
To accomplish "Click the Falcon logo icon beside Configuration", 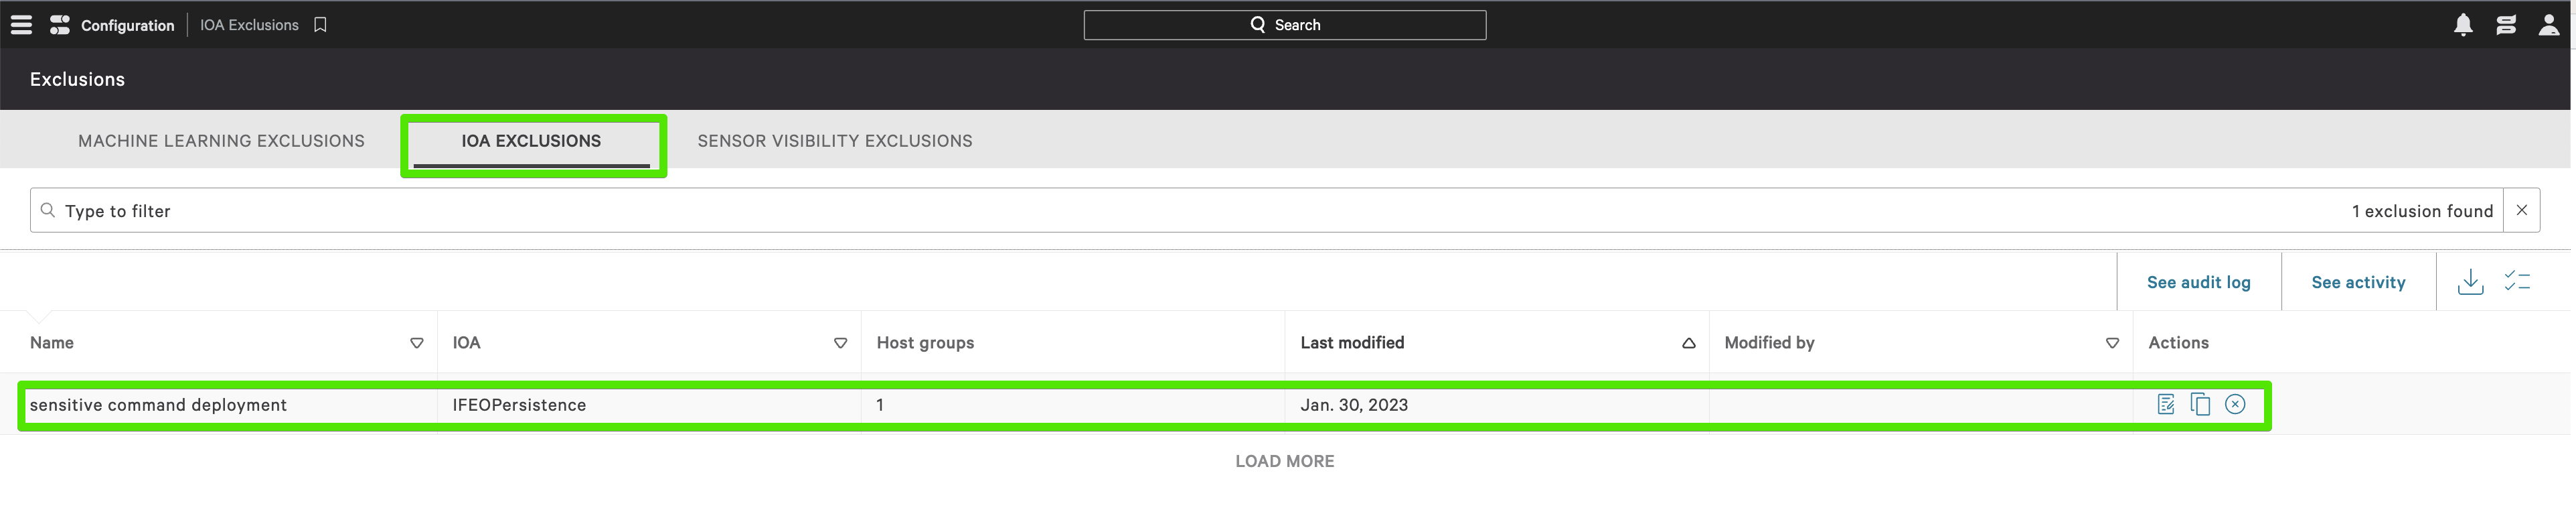I will [x=60, y=25].
